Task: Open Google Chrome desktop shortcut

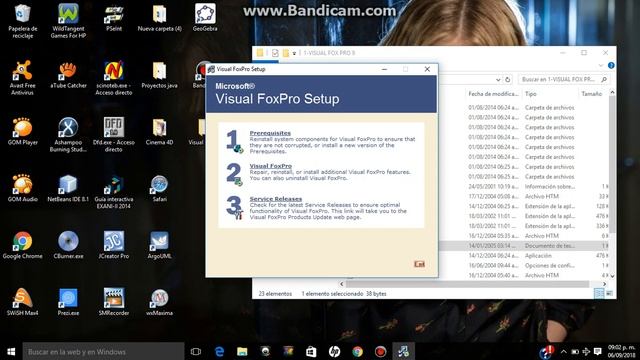Action: (22, 246)
